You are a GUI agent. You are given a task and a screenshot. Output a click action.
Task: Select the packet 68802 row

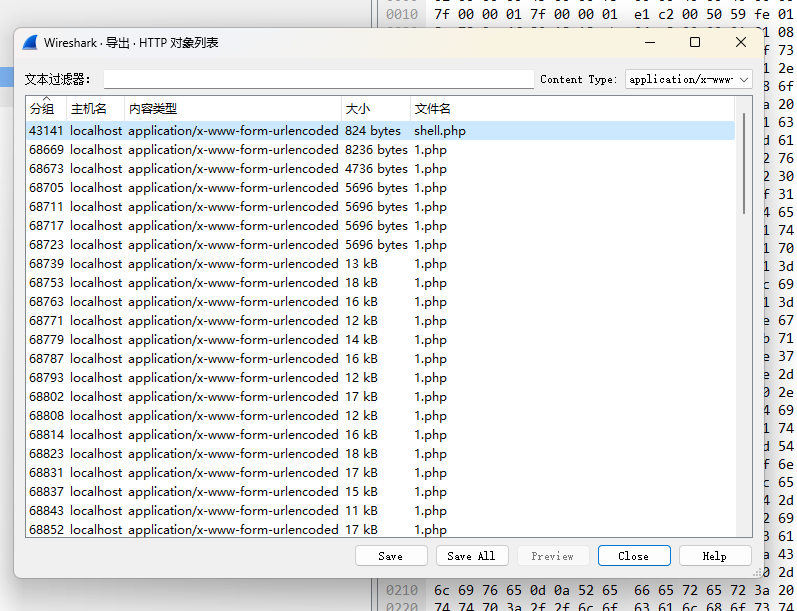(380, 396)
